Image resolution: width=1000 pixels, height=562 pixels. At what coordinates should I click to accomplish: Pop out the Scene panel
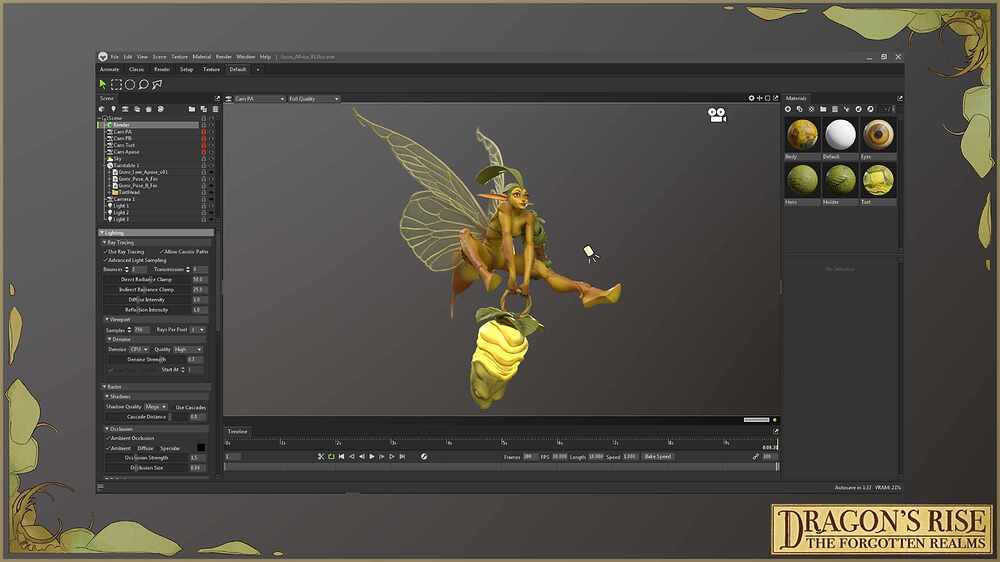(x=217, y=98)
